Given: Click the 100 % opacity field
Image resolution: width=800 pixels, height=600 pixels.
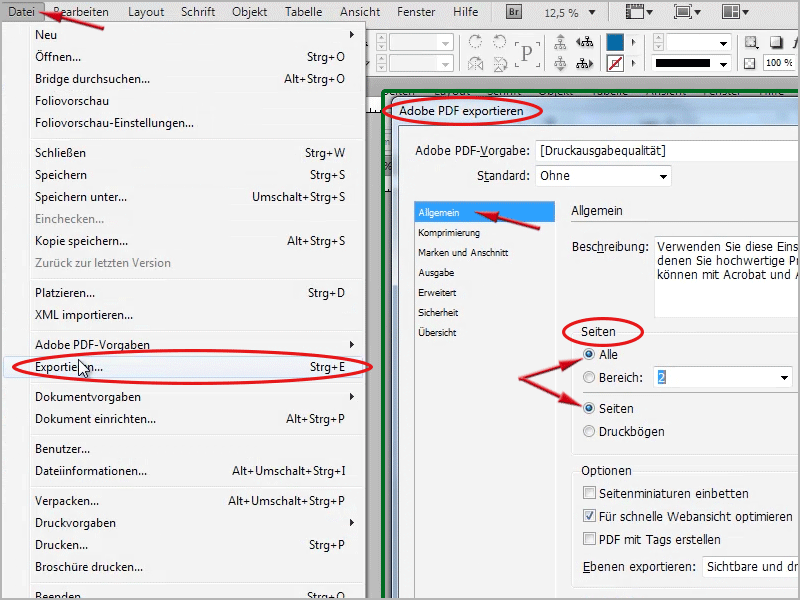Looking at the screenshot, I should (x=779, y=63).
